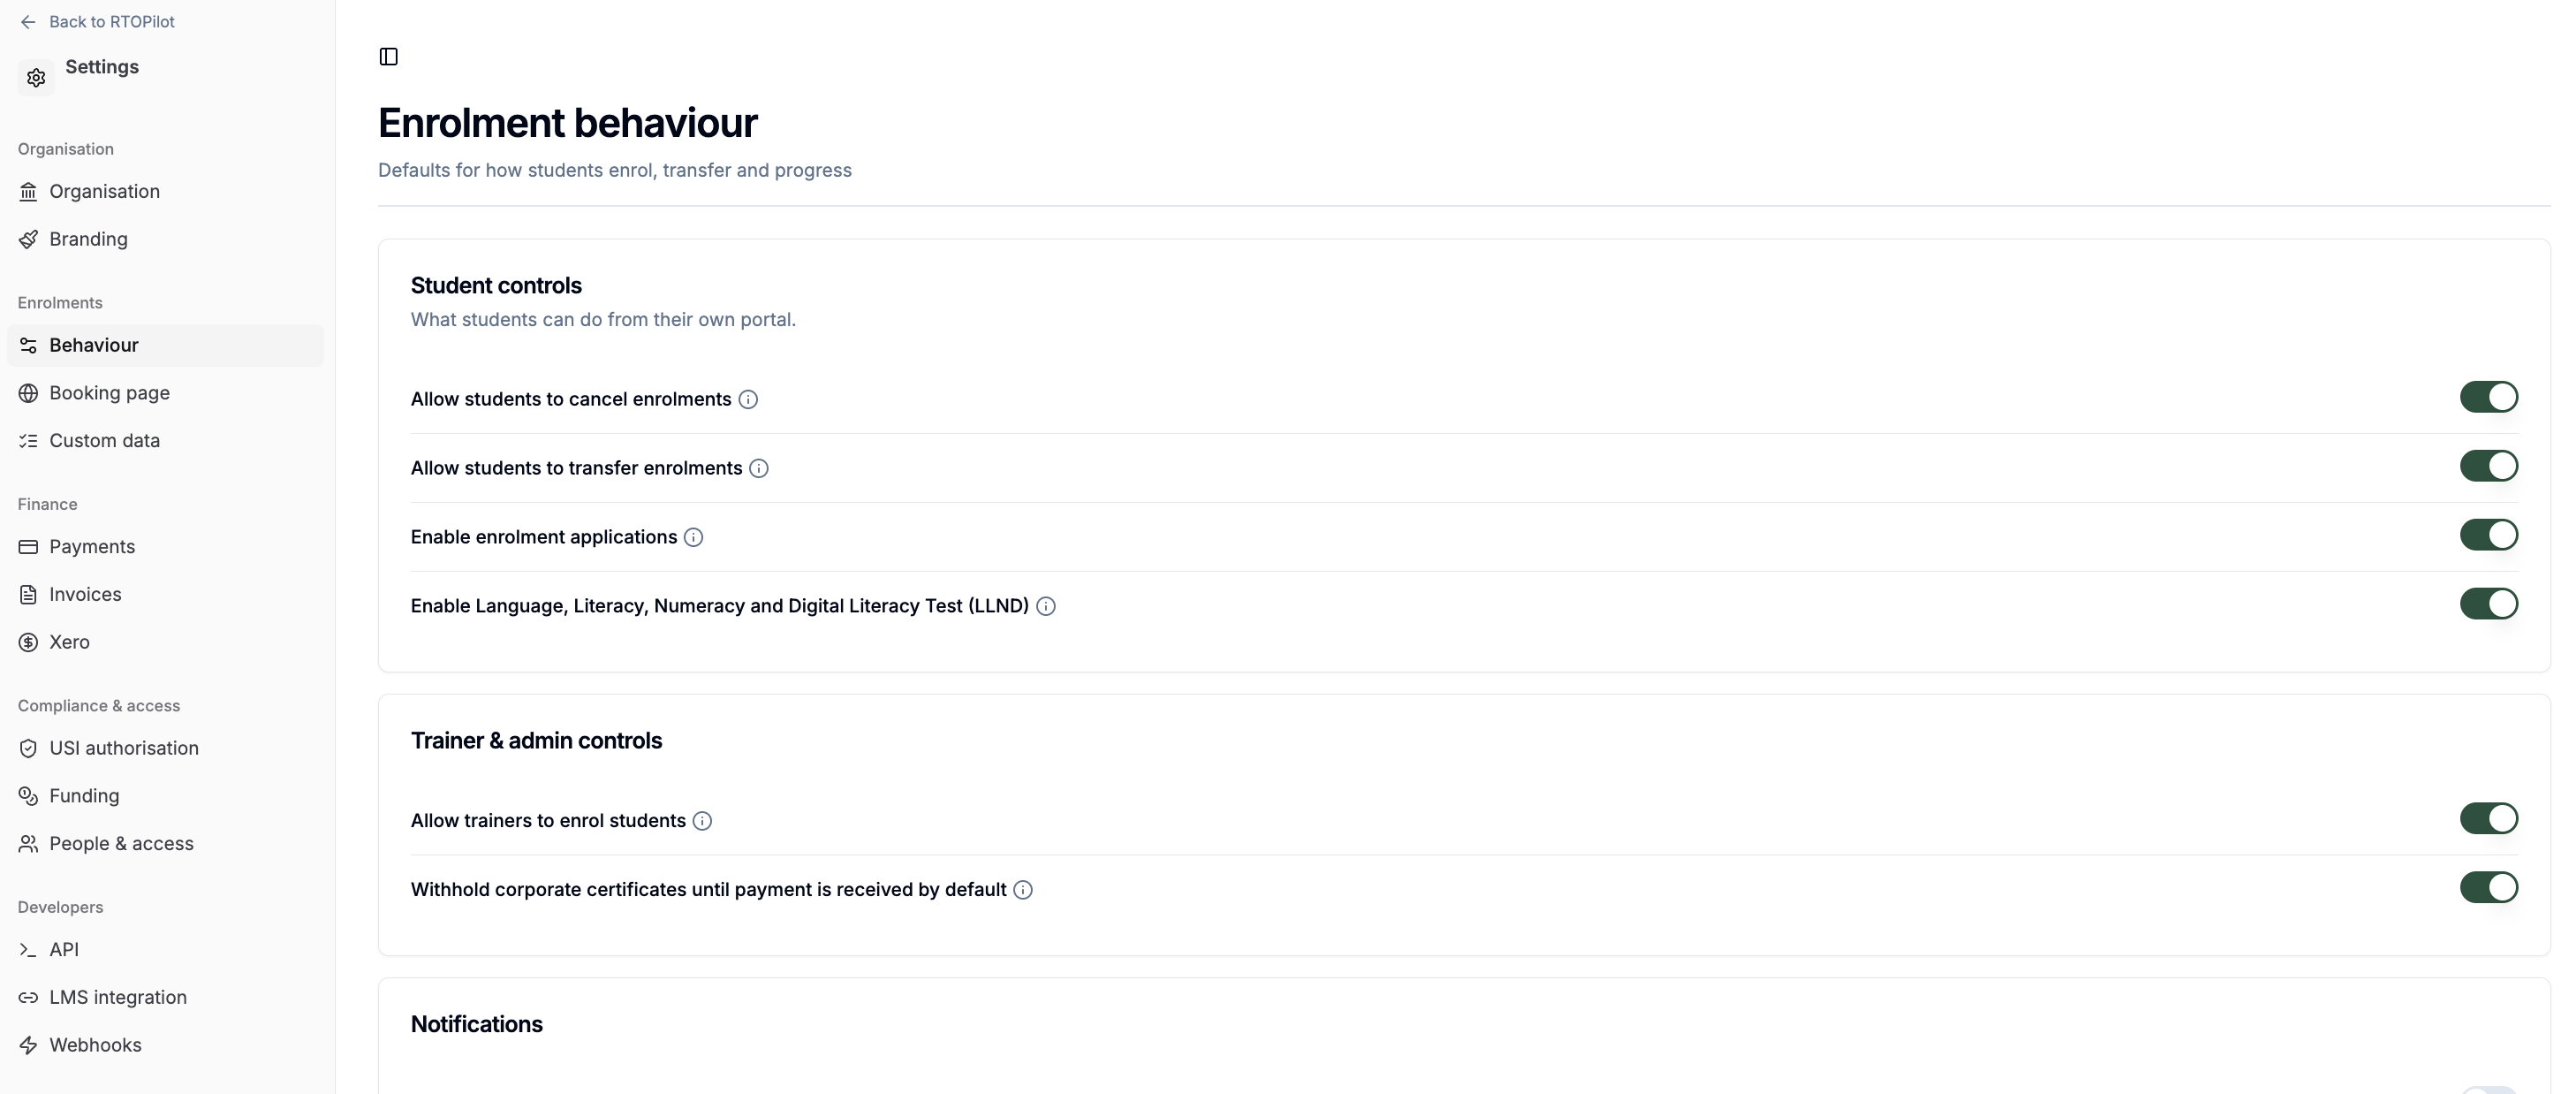Click the Settings gear icon
The width and height of the screenshot is (2576, 1094).
coord(36,78)
